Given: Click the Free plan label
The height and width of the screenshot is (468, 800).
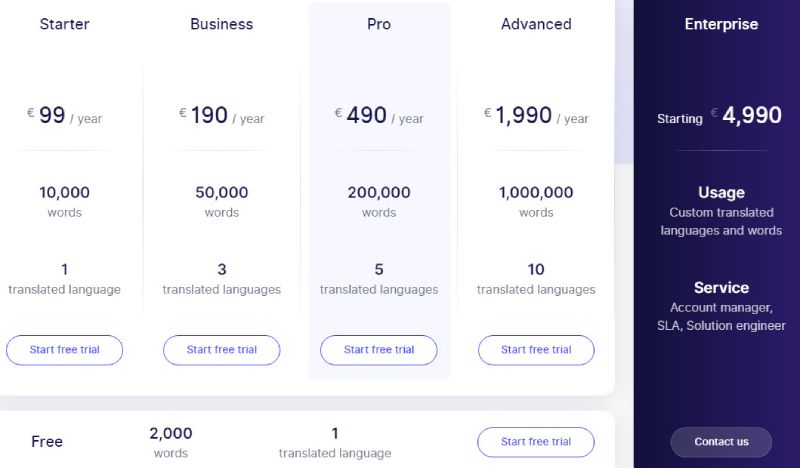Looking at the screenshot, I should click(x=47, y=442).
